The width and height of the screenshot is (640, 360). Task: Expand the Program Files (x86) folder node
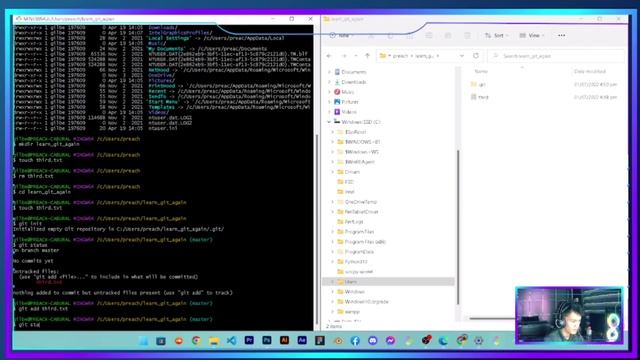tap(333, 242)
